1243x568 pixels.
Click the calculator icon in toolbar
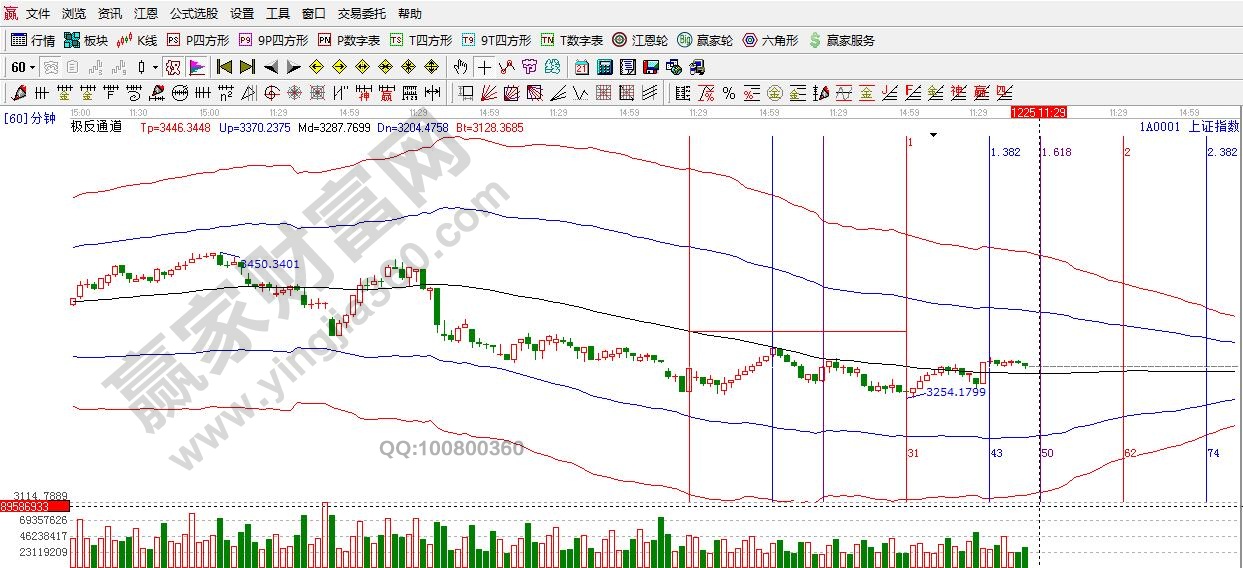coord(604,67)
